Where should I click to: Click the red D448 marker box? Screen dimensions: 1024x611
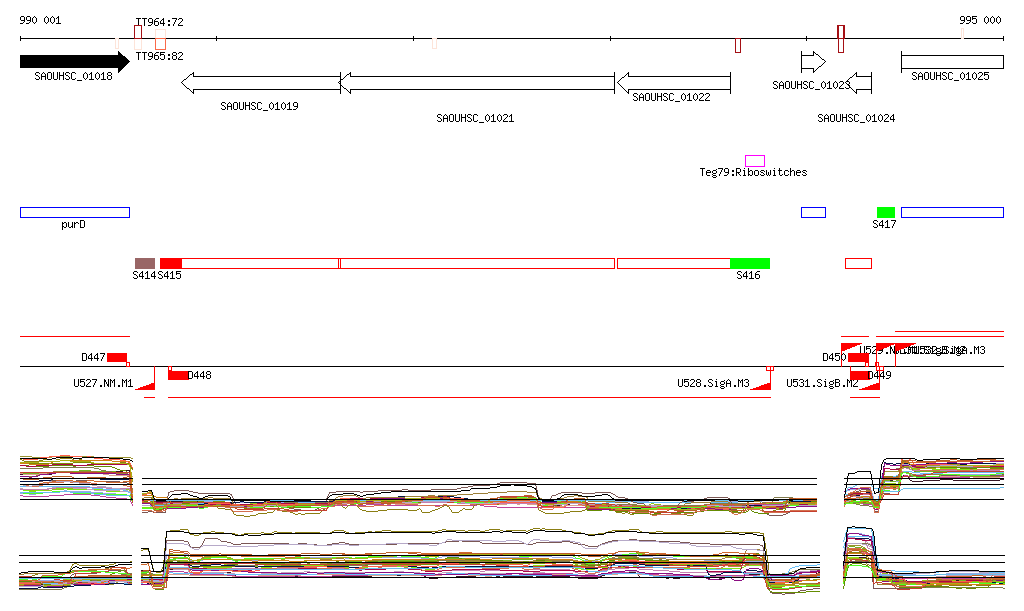[x=178, y=375]
